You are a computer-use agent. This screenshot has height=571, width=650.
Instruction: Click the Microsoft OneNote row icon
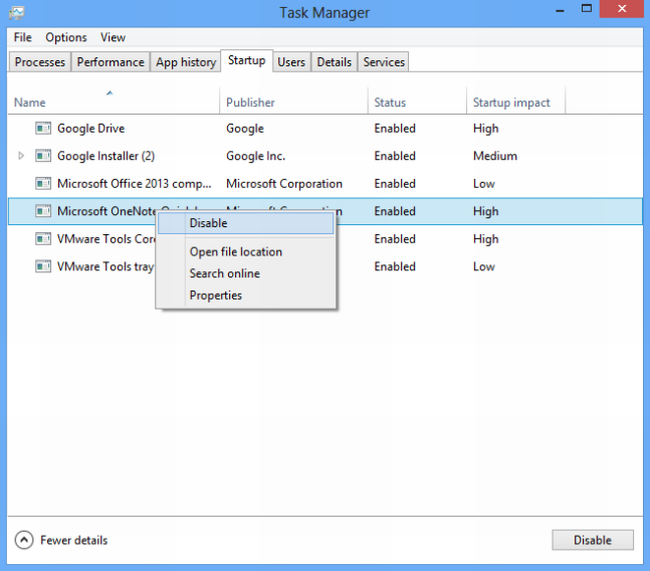pyautogui.click(x=43, y=211)
